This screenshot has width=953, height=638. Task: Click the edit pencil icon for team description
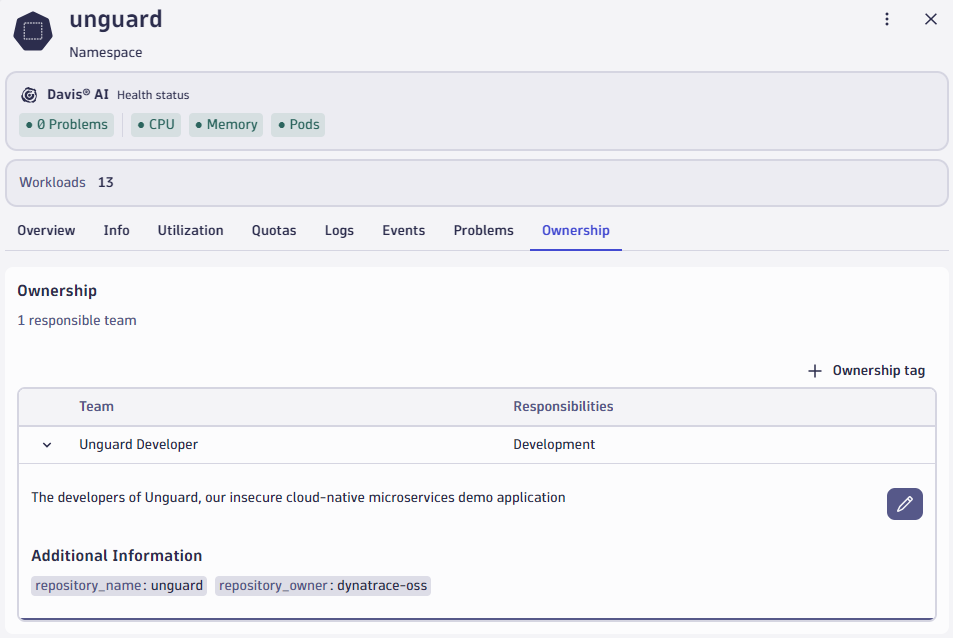pos(904,504)
